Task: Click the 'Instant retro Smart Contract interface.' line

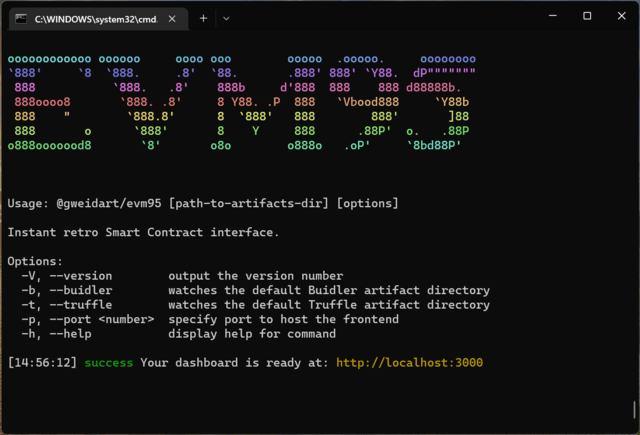Action: [143, 233]
